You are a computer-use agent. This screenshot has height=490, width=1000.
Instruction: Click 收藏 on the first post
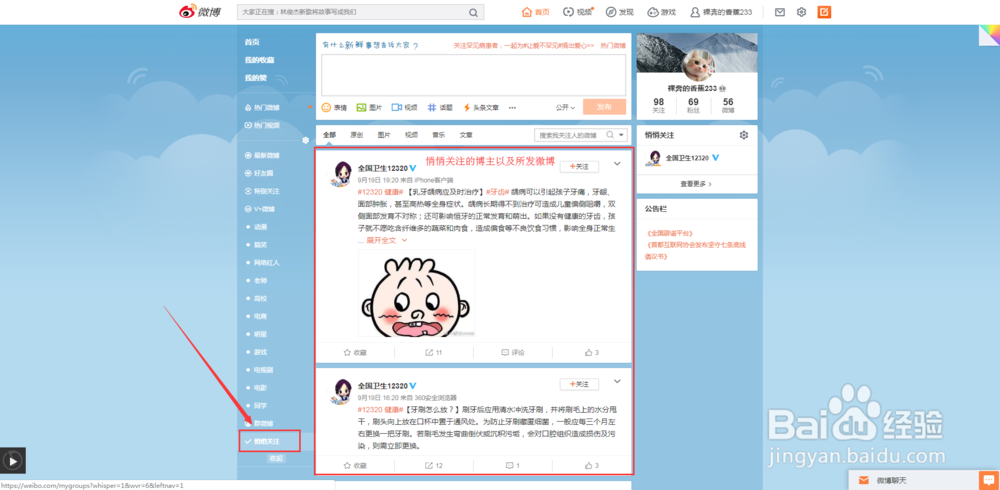pyautogui.click(x=355, y=352)
